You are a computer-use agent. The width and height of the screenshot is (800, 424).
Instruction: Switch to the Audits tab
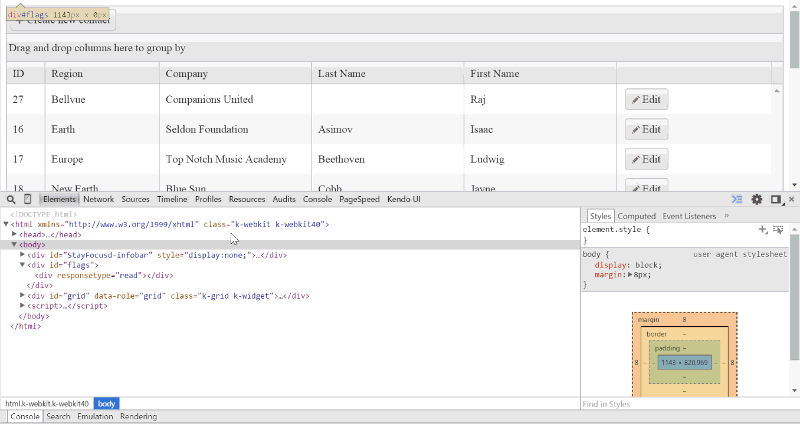pos(284,199)
